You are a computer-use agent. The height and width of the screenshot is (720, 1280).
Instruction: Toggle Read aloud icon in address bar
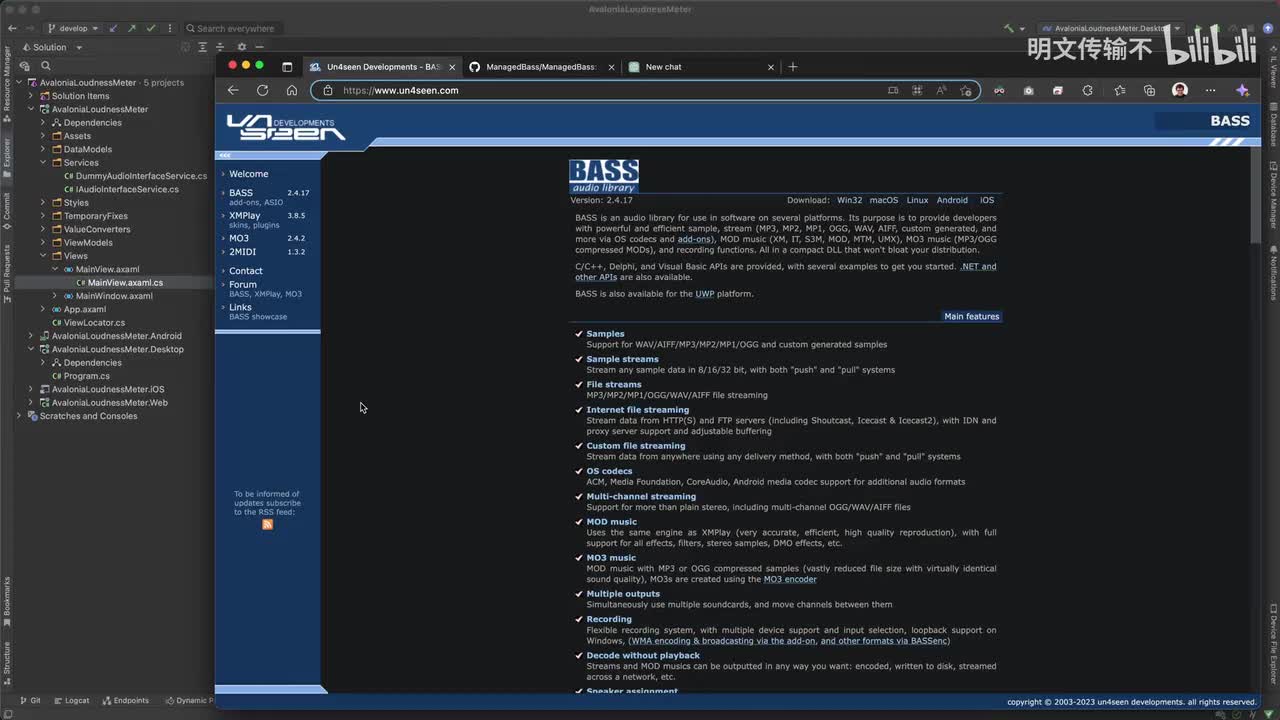pyautogui.click(x=941, y=90)
